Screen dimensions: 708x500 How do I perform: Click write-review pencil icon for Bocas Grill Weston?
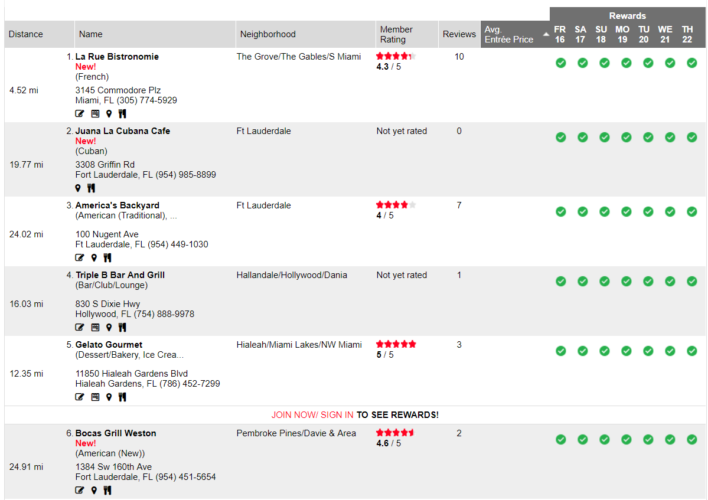79,490
